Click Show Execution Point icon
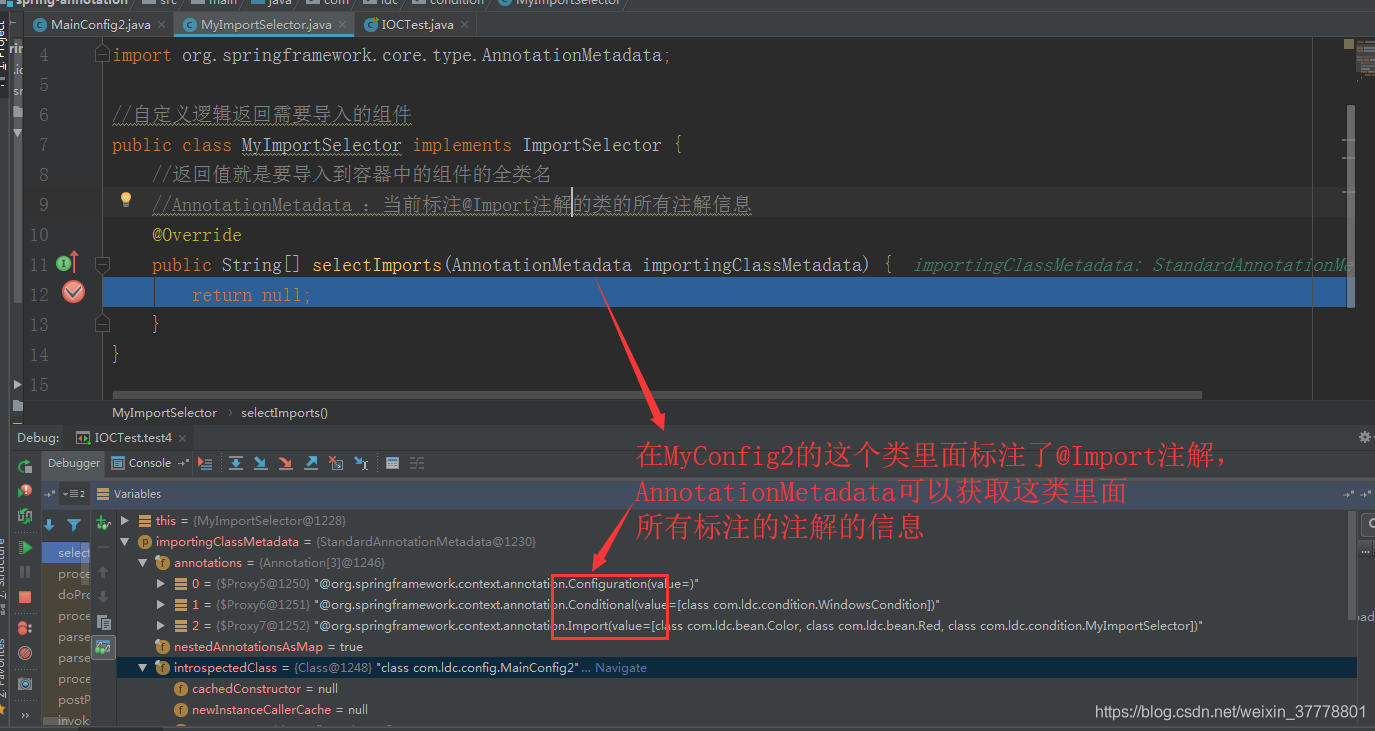This screenshot has width=1375, height=731. click(x=205, y=463)
